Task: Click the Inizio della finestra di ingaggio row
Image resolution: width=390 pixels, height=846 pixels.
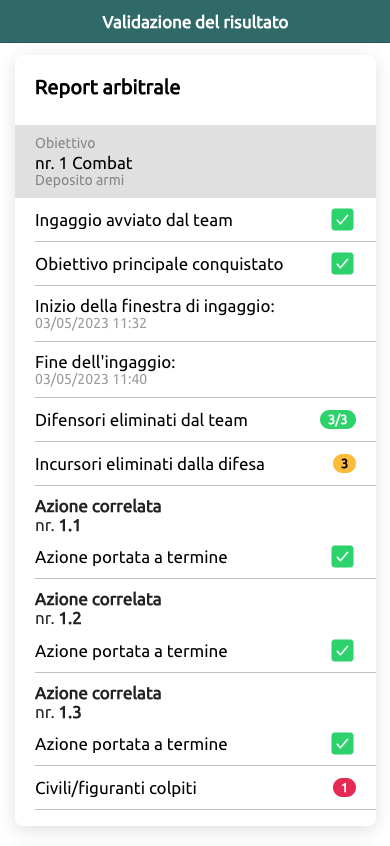Action: coord(195,315)
